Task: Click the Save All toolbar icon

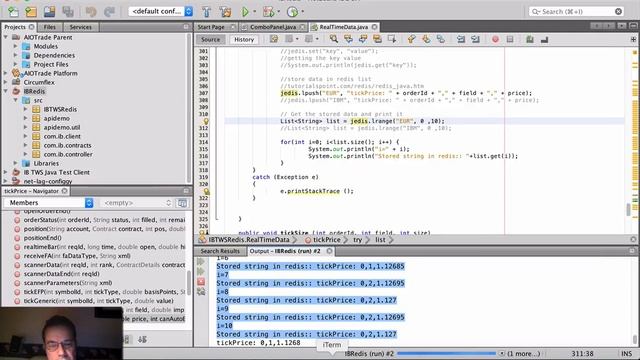Action: [68, 11]
